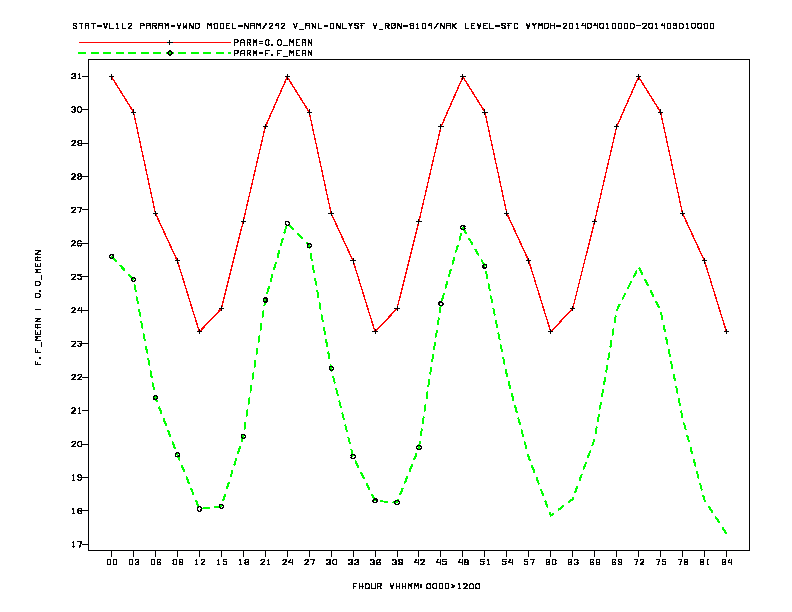Click the last red marker at hour 84
This screenshot has height=612, width=792.
tap(726, 331)
